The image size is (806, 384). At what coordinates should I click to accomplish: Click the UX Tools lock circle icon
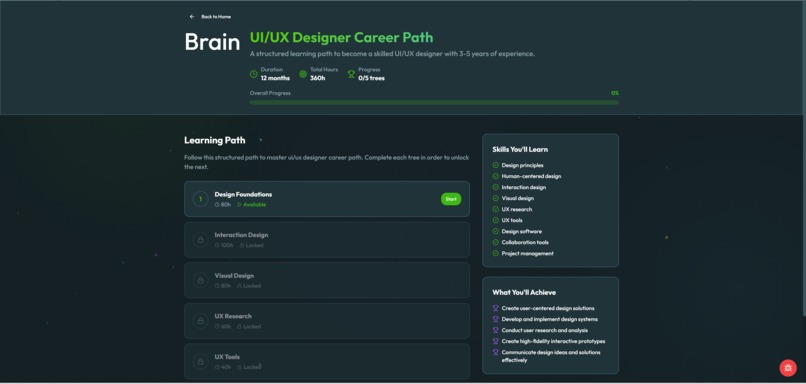tap(200, 361)
